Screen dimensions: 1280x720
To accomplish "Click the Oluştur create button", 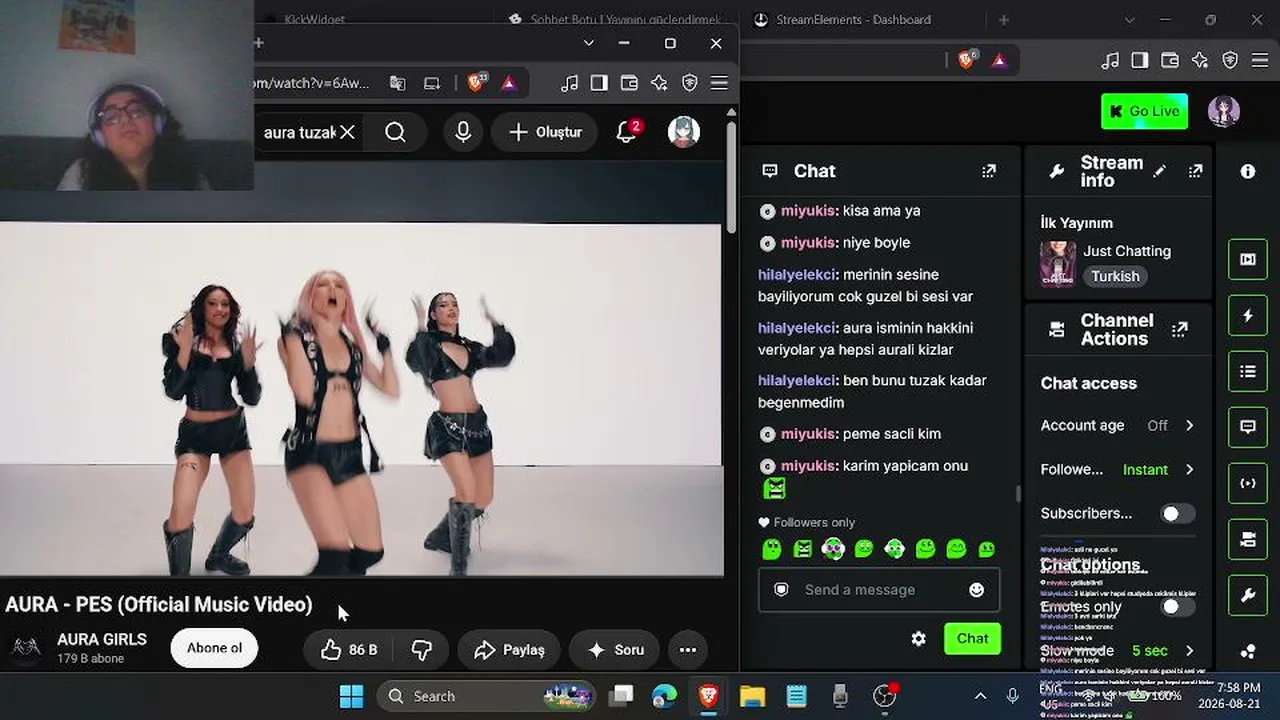I will point(545,132).
